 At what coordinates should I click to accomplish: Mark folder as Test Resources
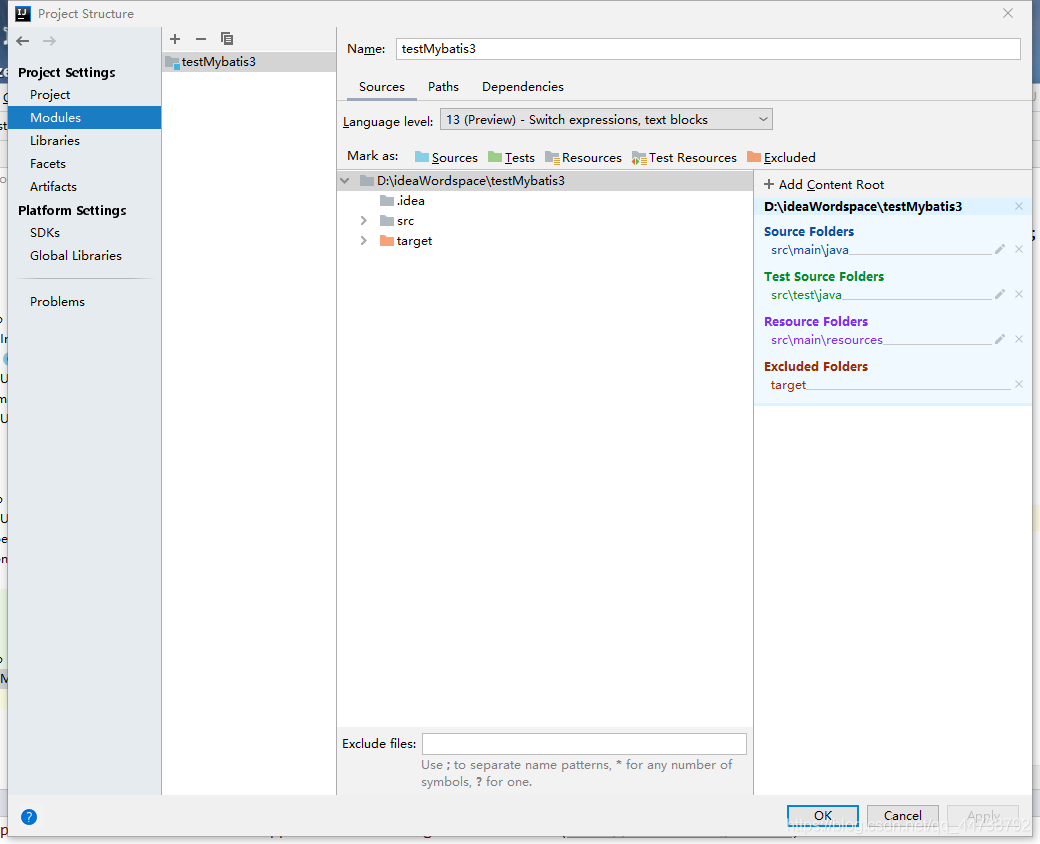[x=684, y=158]
